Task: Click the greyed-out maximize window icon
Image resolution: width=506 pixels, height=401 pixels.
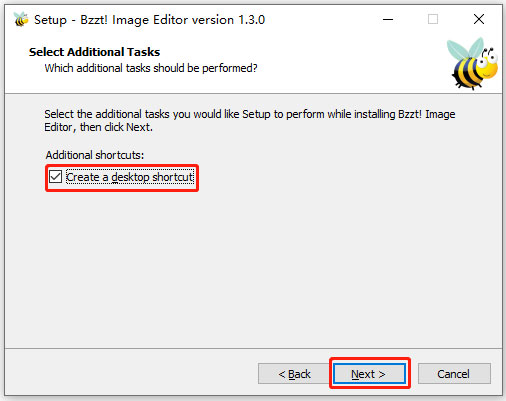Action: [x=433, y=19]
